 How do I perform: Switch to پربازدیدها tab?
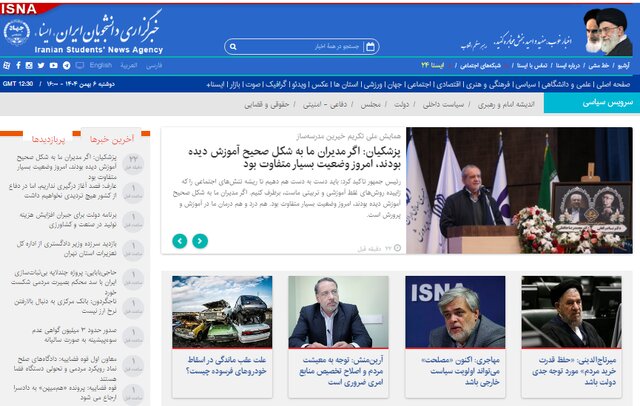point(48,139)
